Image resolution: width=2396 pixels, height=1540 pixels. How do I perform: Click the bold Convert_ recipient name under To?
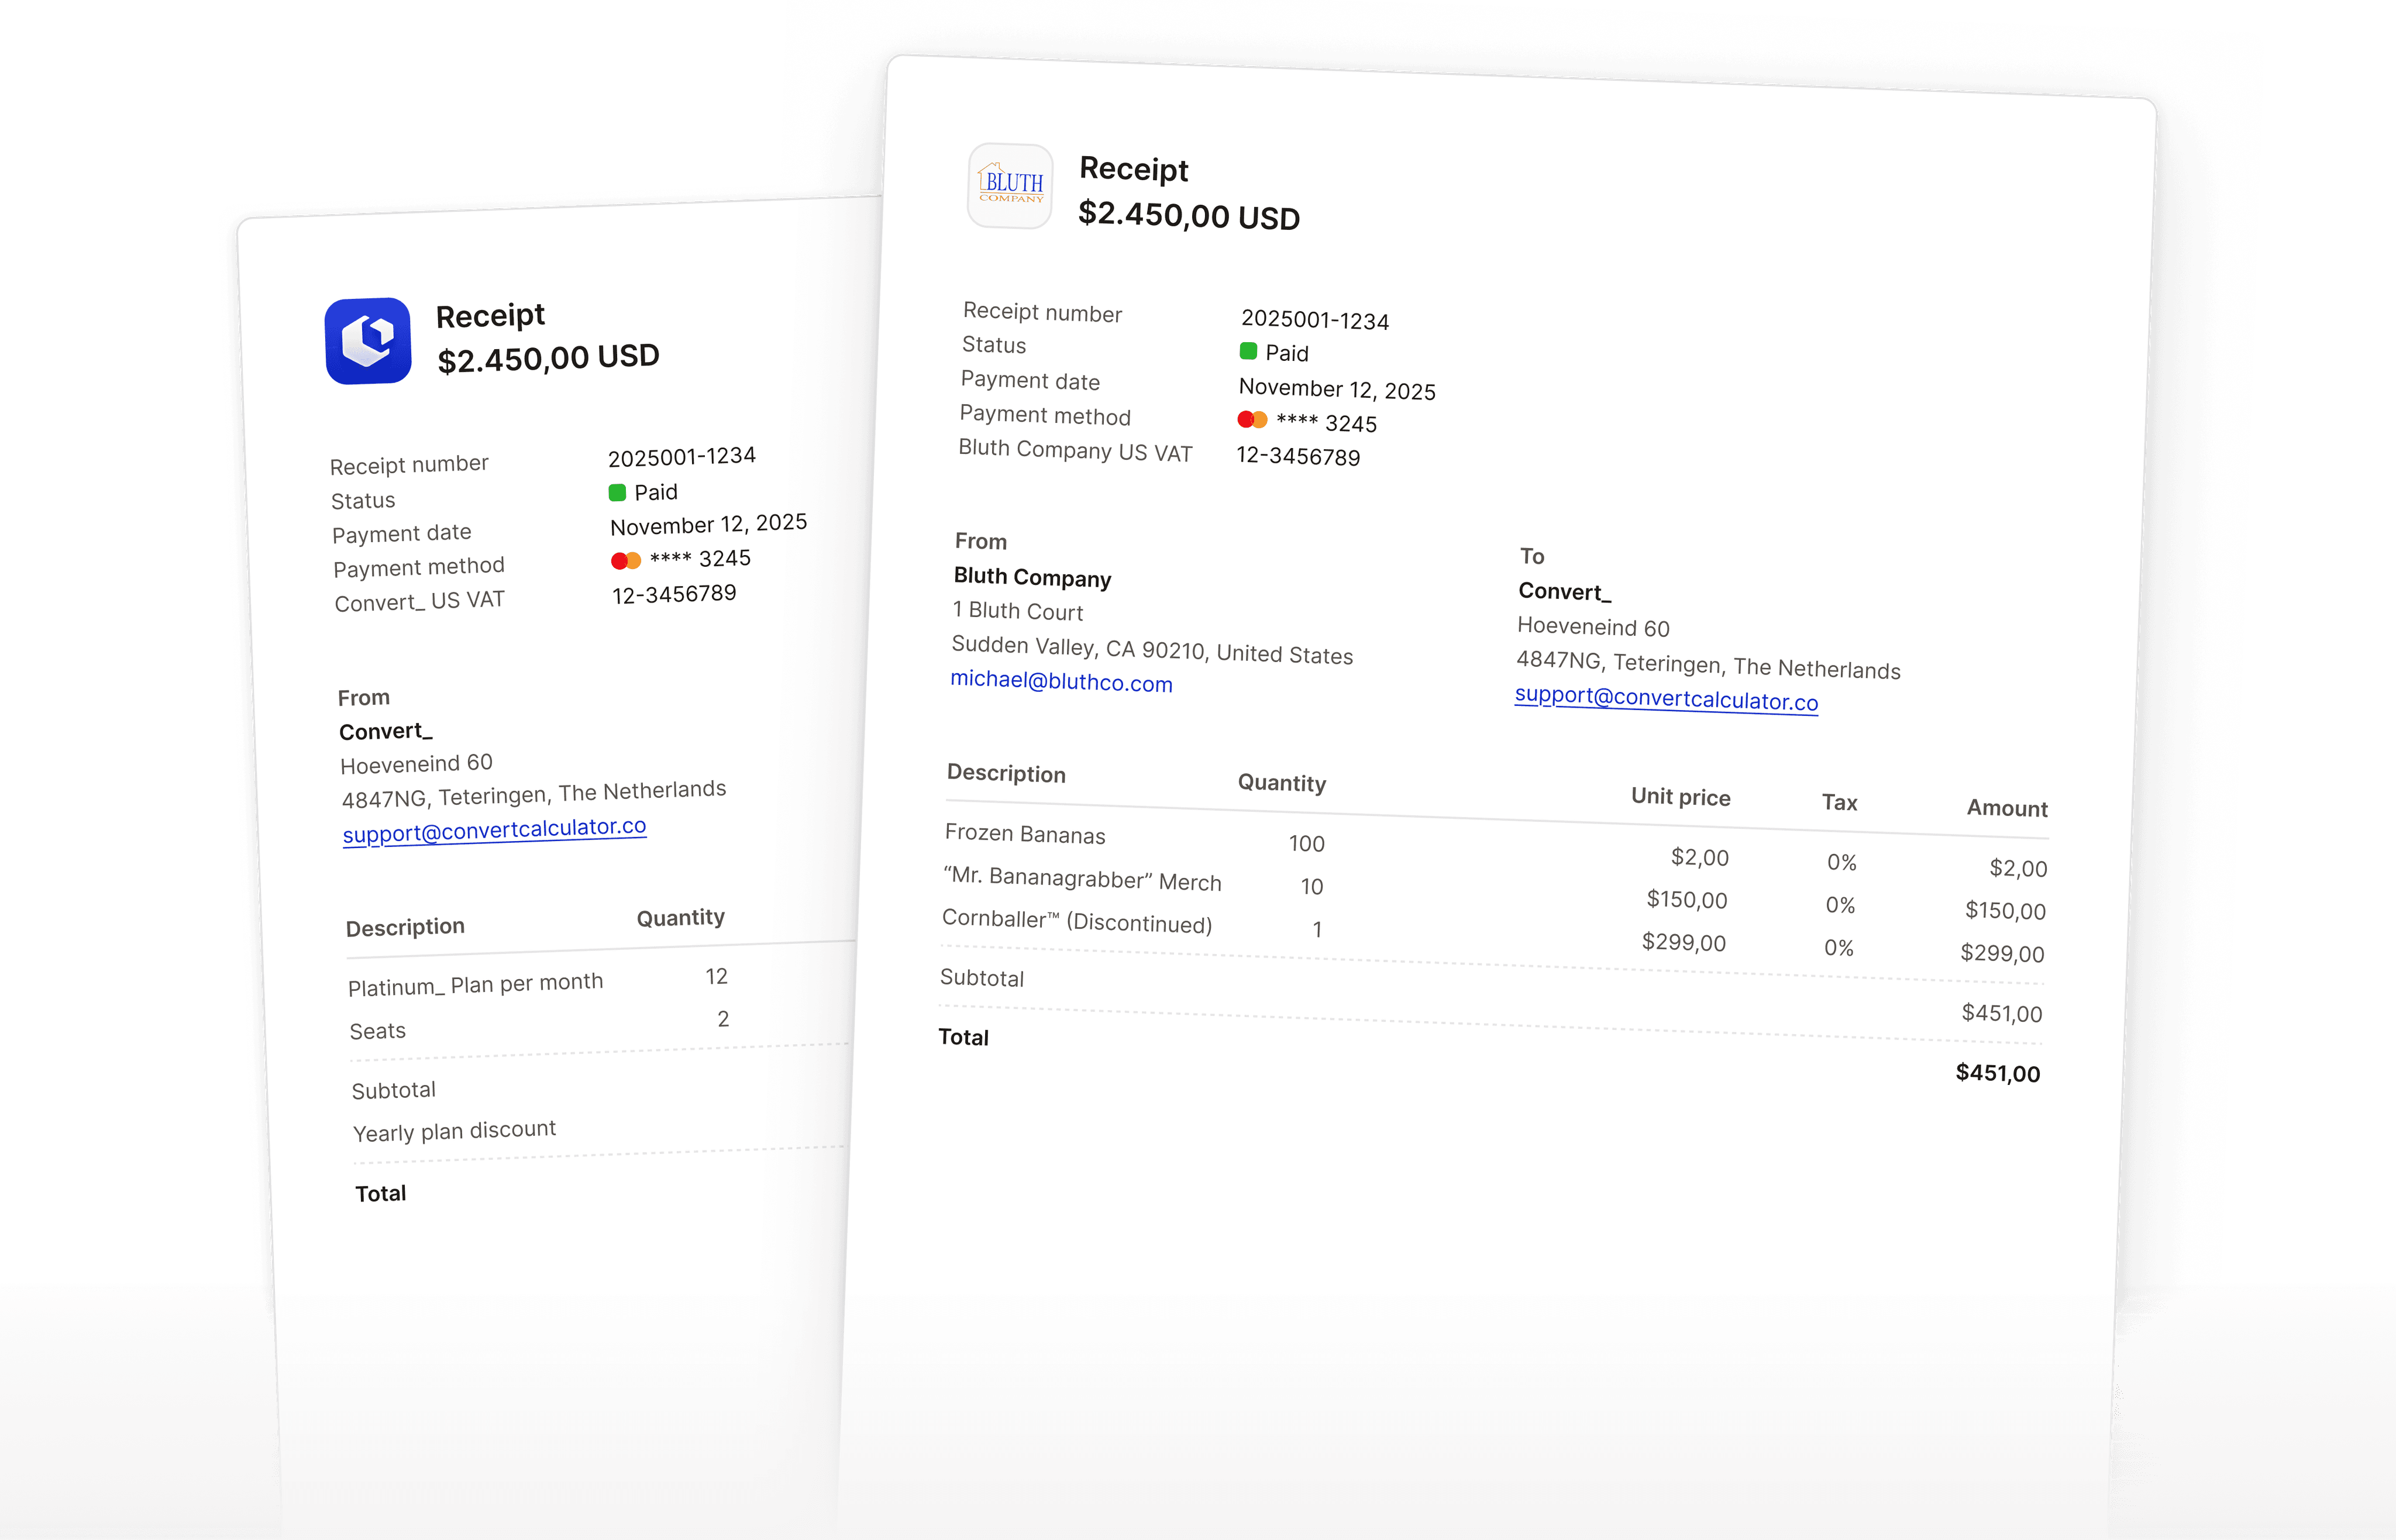[1565, 592]
